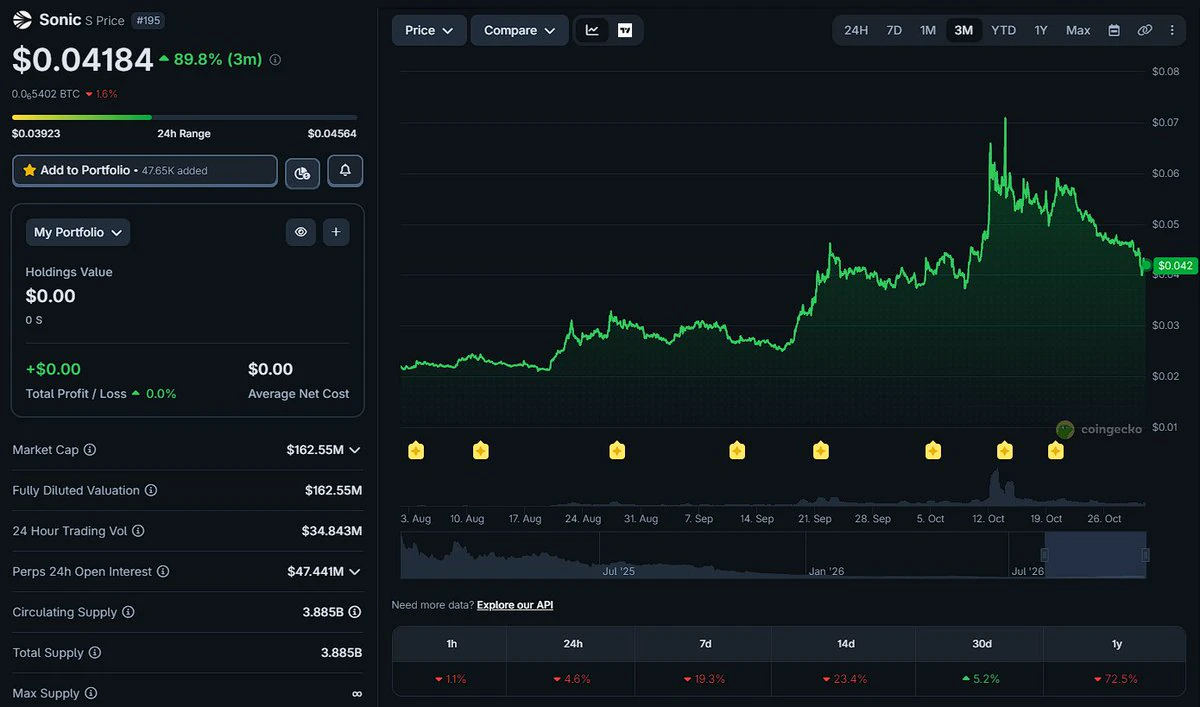Show the Max Supply info tooltip
Screen dimensions: 1200x707
(x=91, y=693)
